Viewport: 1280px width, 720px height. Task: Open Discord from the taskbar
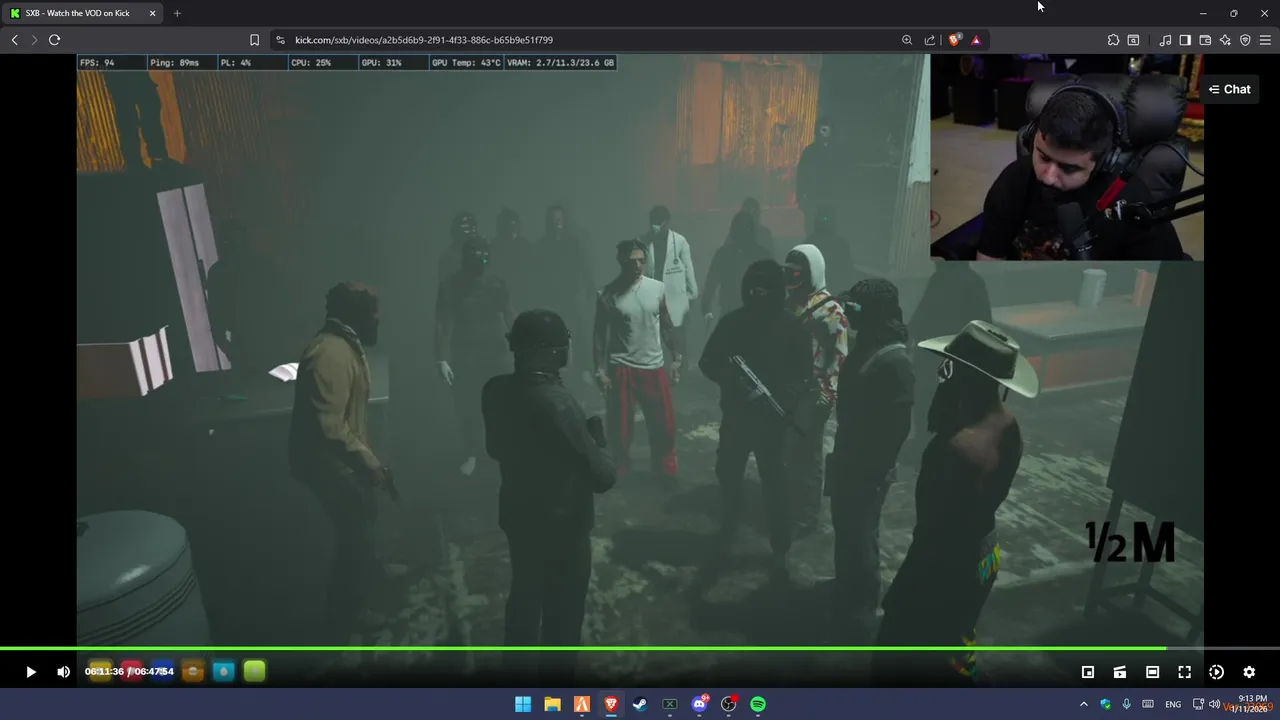tap(699, 704)
